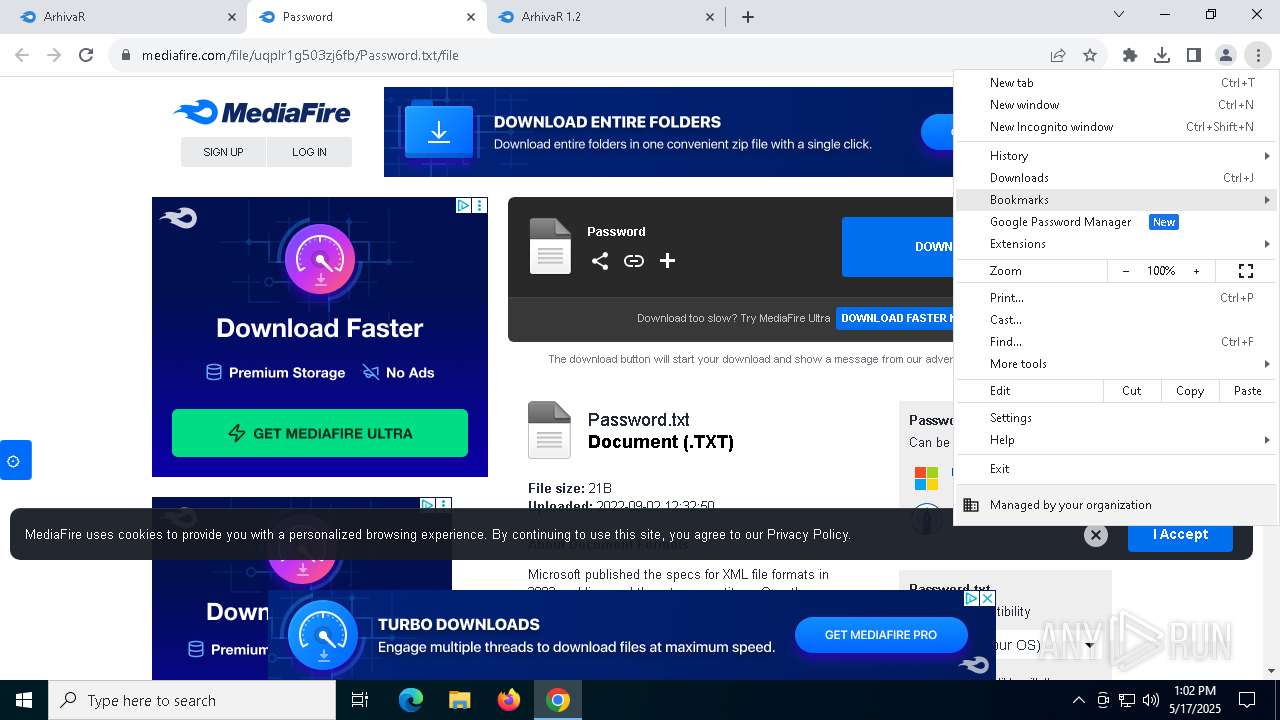
Task: Dismiss cookie banner with X icon
Action: 1096,535
